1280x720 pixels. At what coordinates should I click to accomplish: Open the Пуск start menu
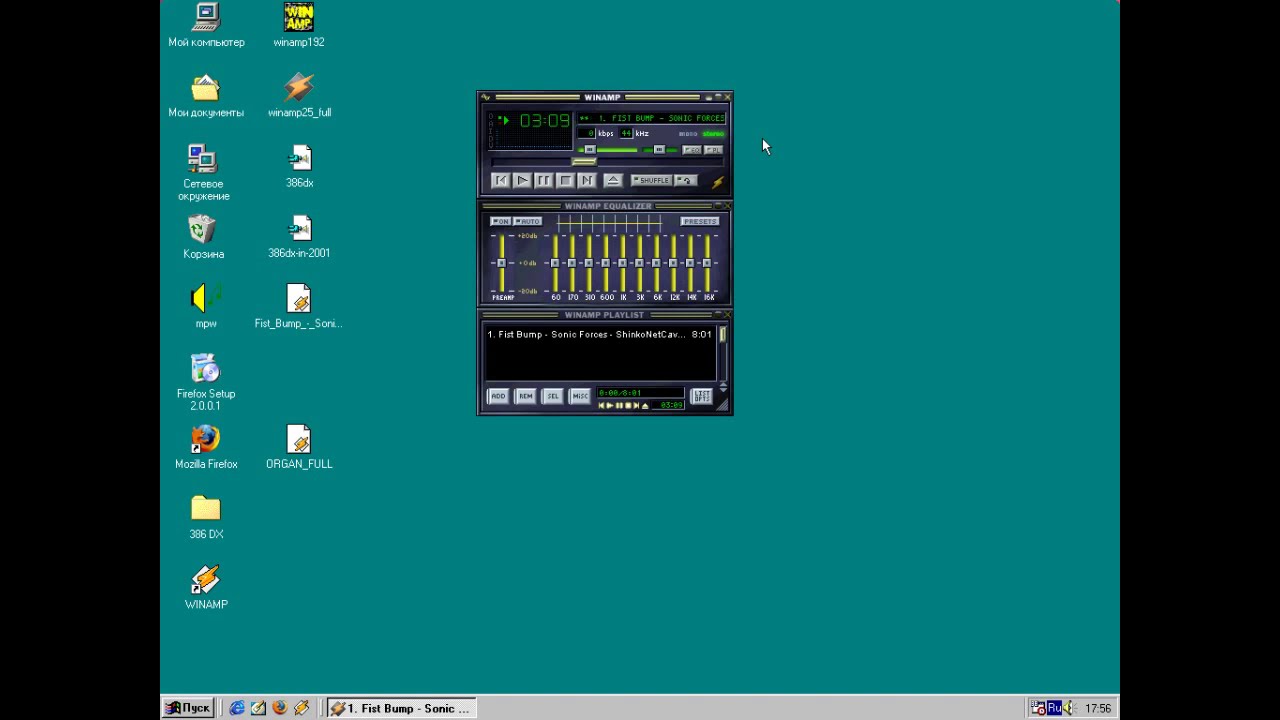pyautogui.click(x=188, y=708)
